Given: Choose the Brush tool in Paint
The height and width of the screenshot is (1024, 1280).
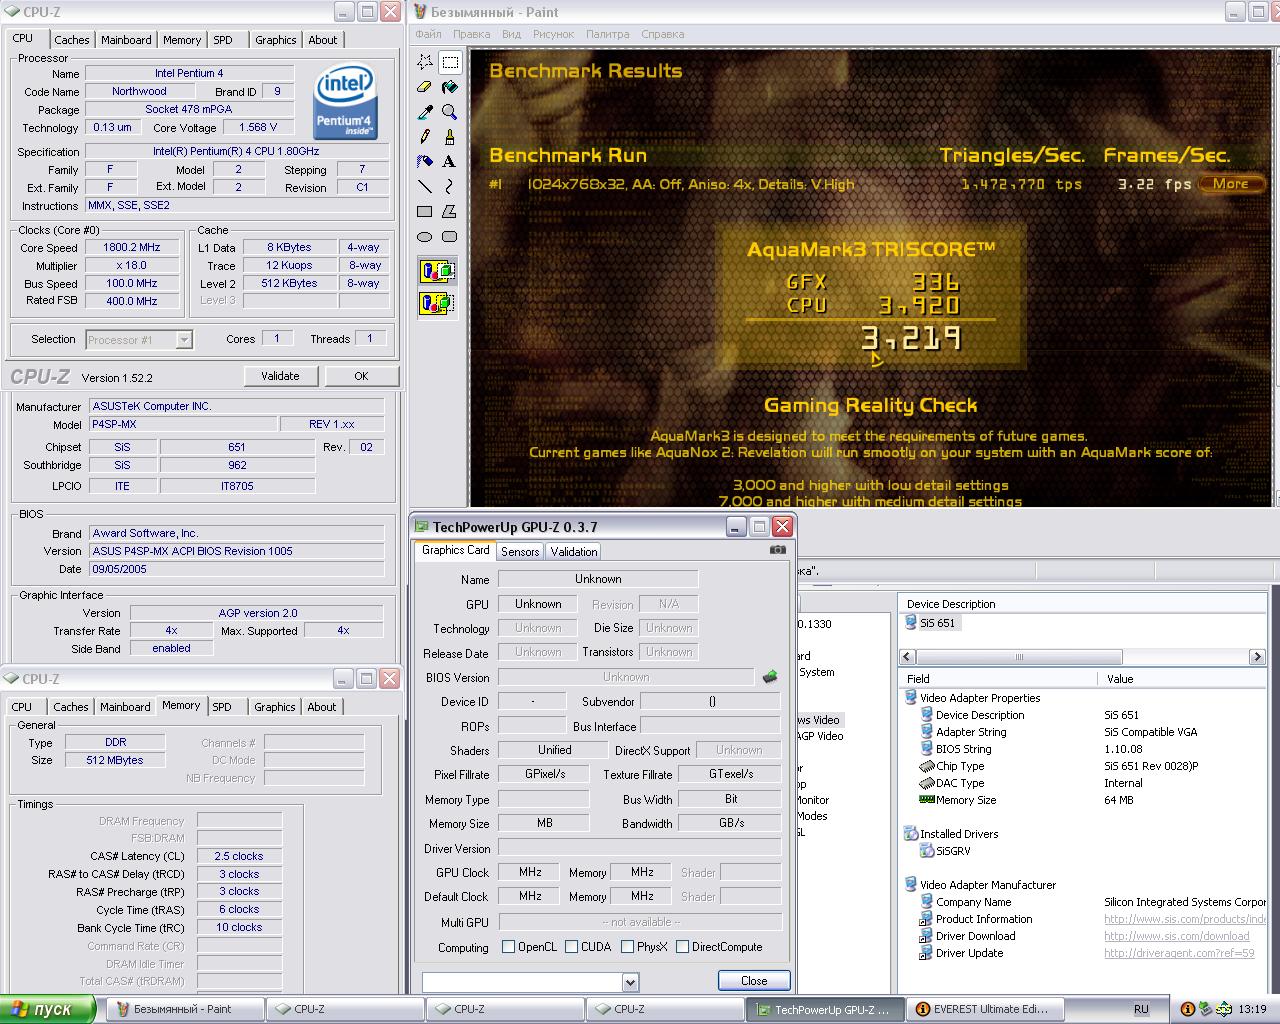Looking at the screenshot, I should (450, 137).
